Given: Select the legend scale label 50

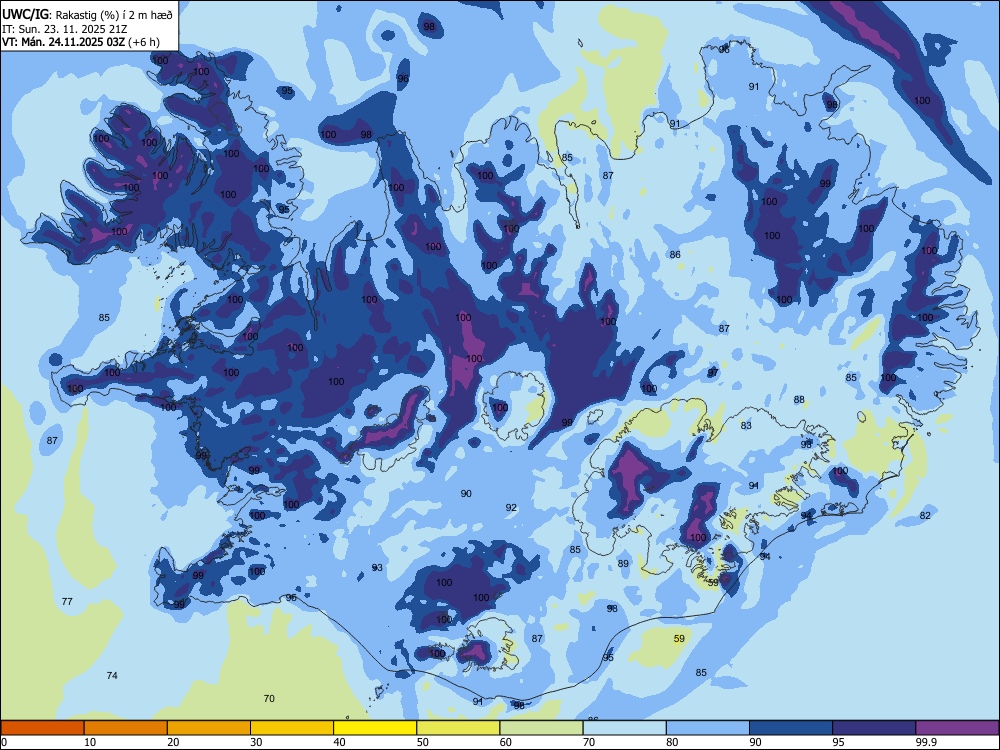Looking at the screenshot, I should pyautogui.click(x=423, y=742).
